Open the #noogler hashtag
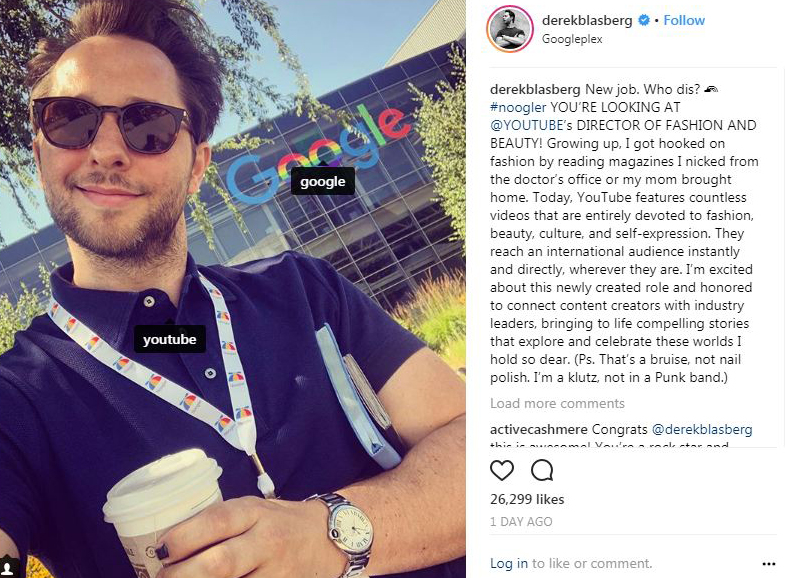Screen dimensions: 785x578 (x=518, y=107)
